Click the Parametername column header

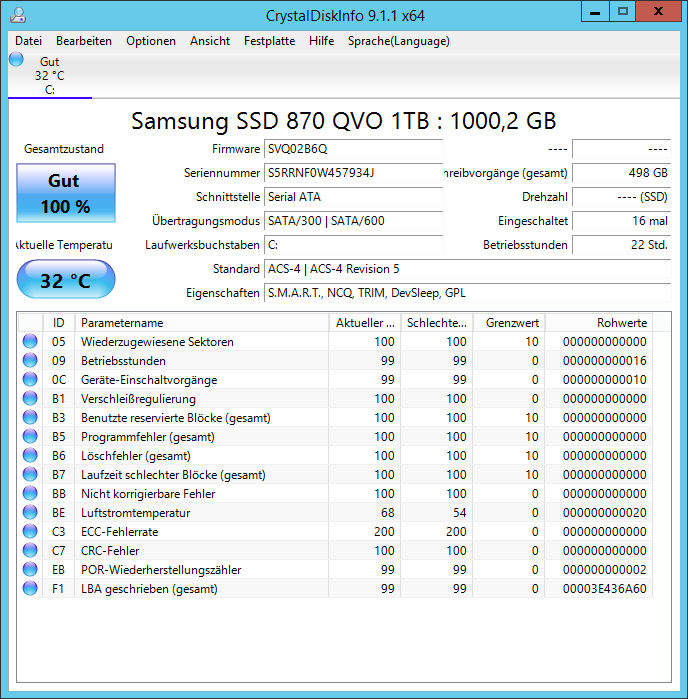point(202,323)
